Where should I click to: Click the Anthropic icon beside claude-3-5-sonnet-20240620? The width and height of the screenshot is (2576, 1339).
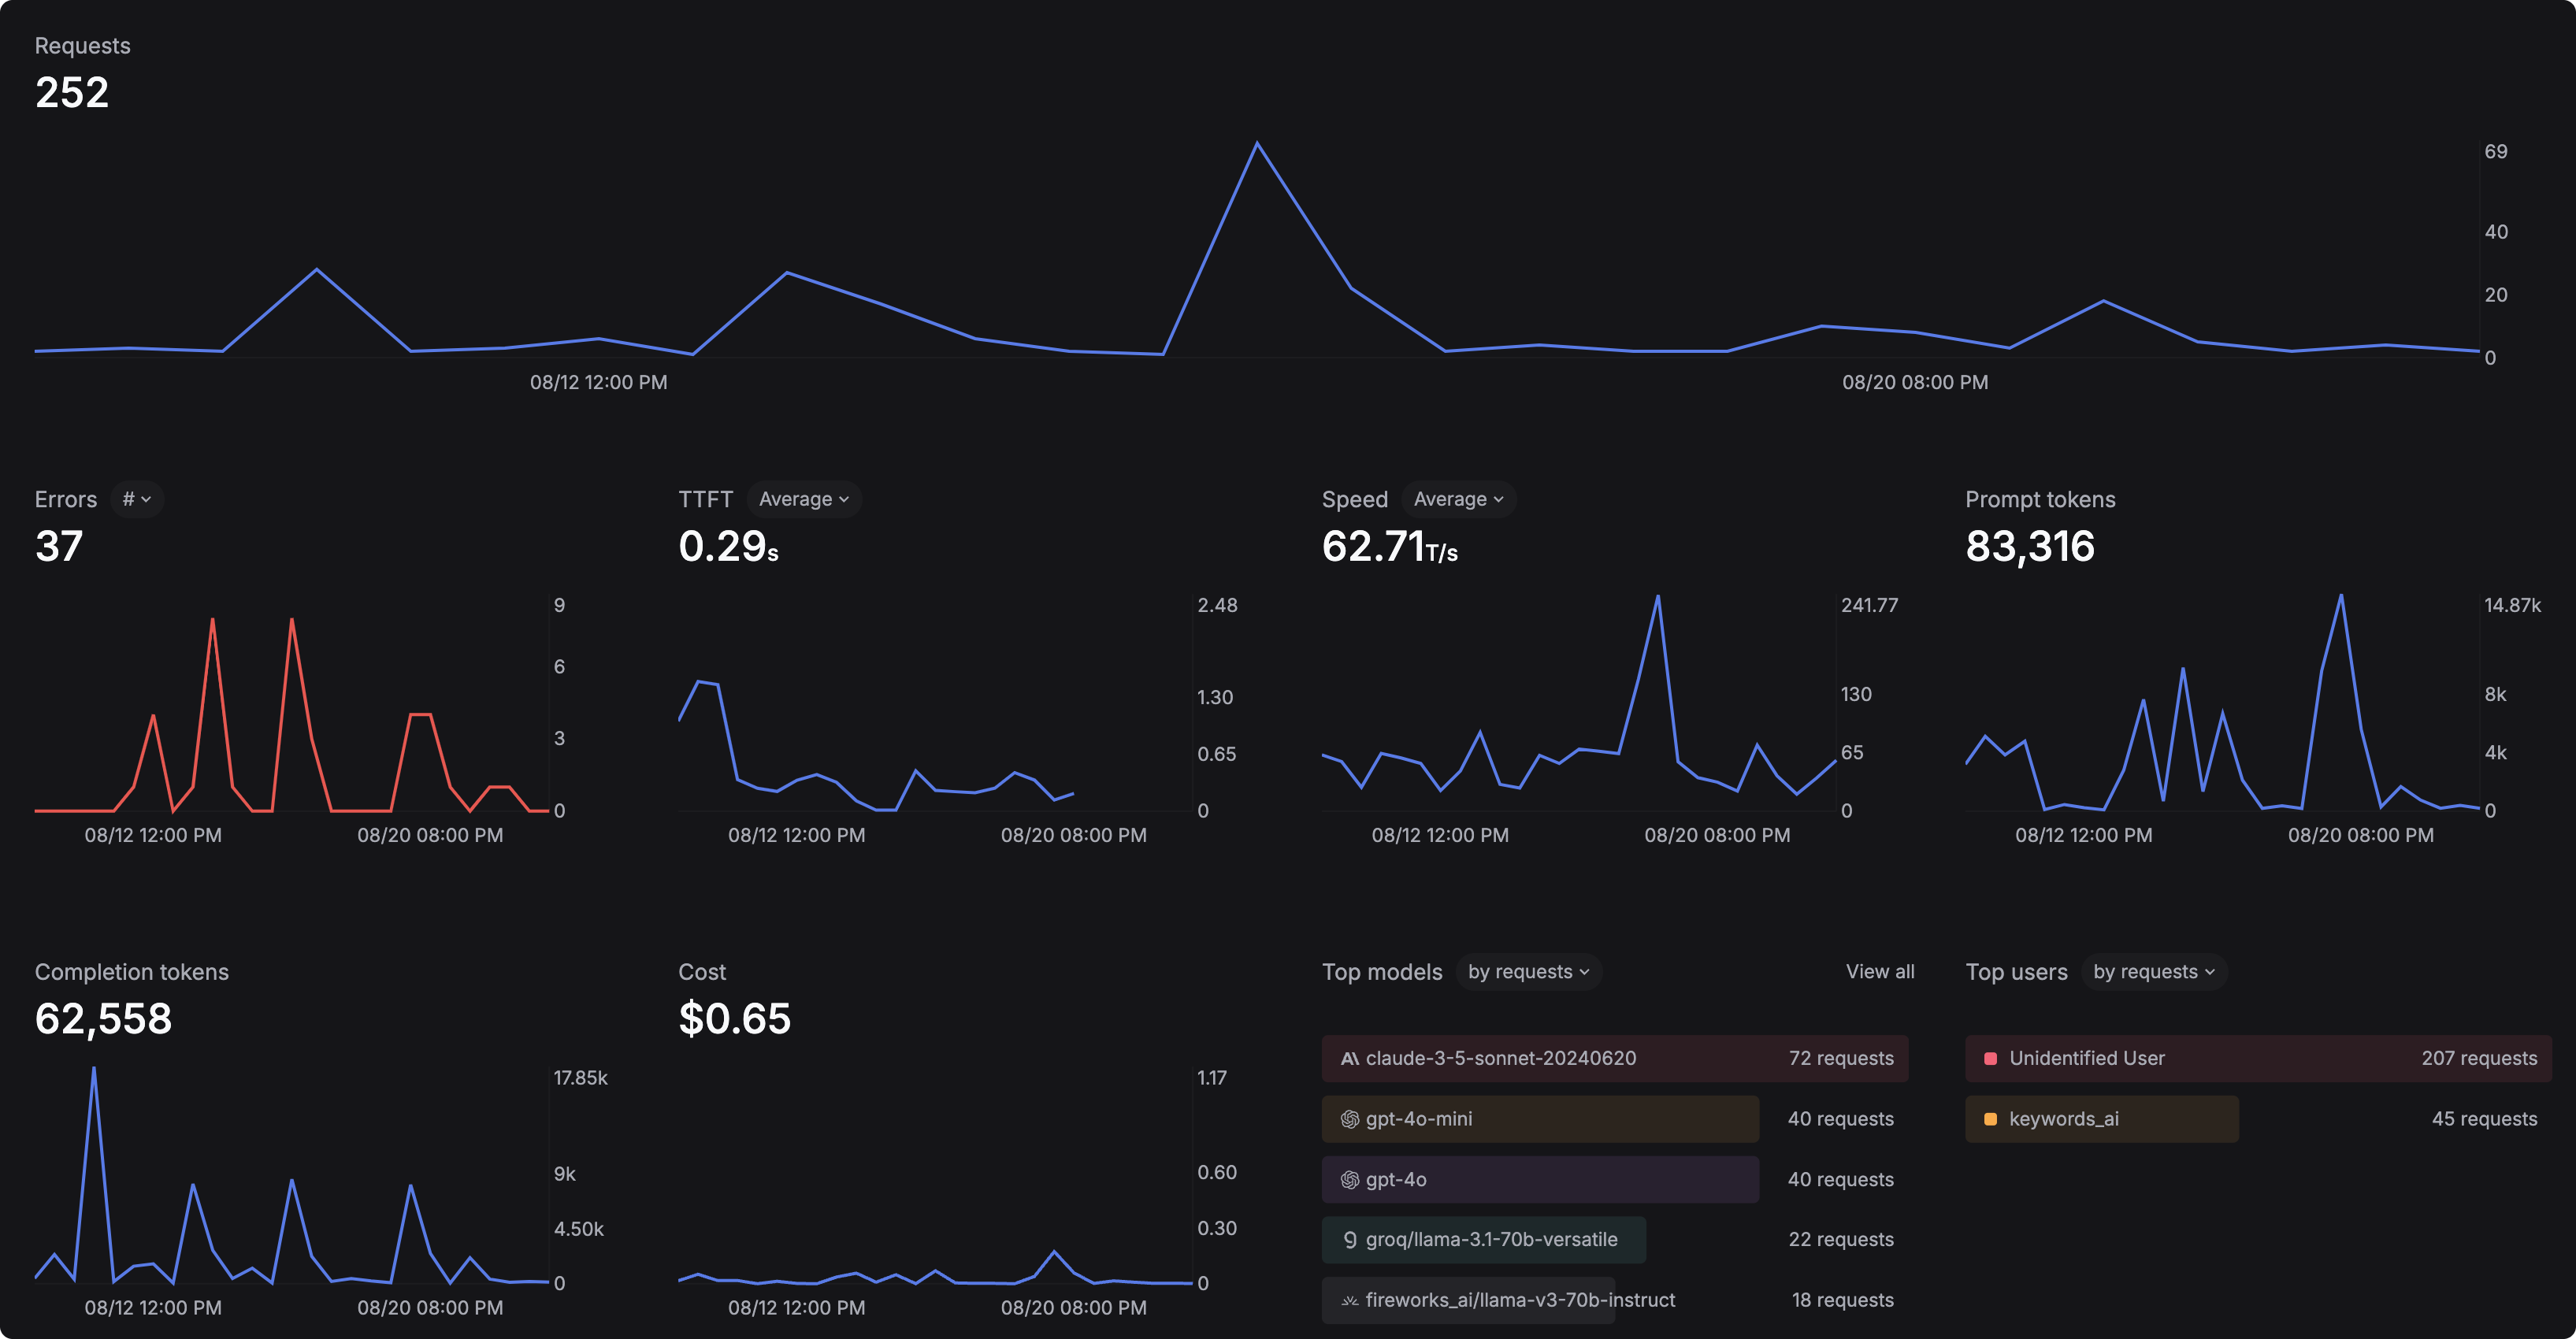(1349, 1058)
